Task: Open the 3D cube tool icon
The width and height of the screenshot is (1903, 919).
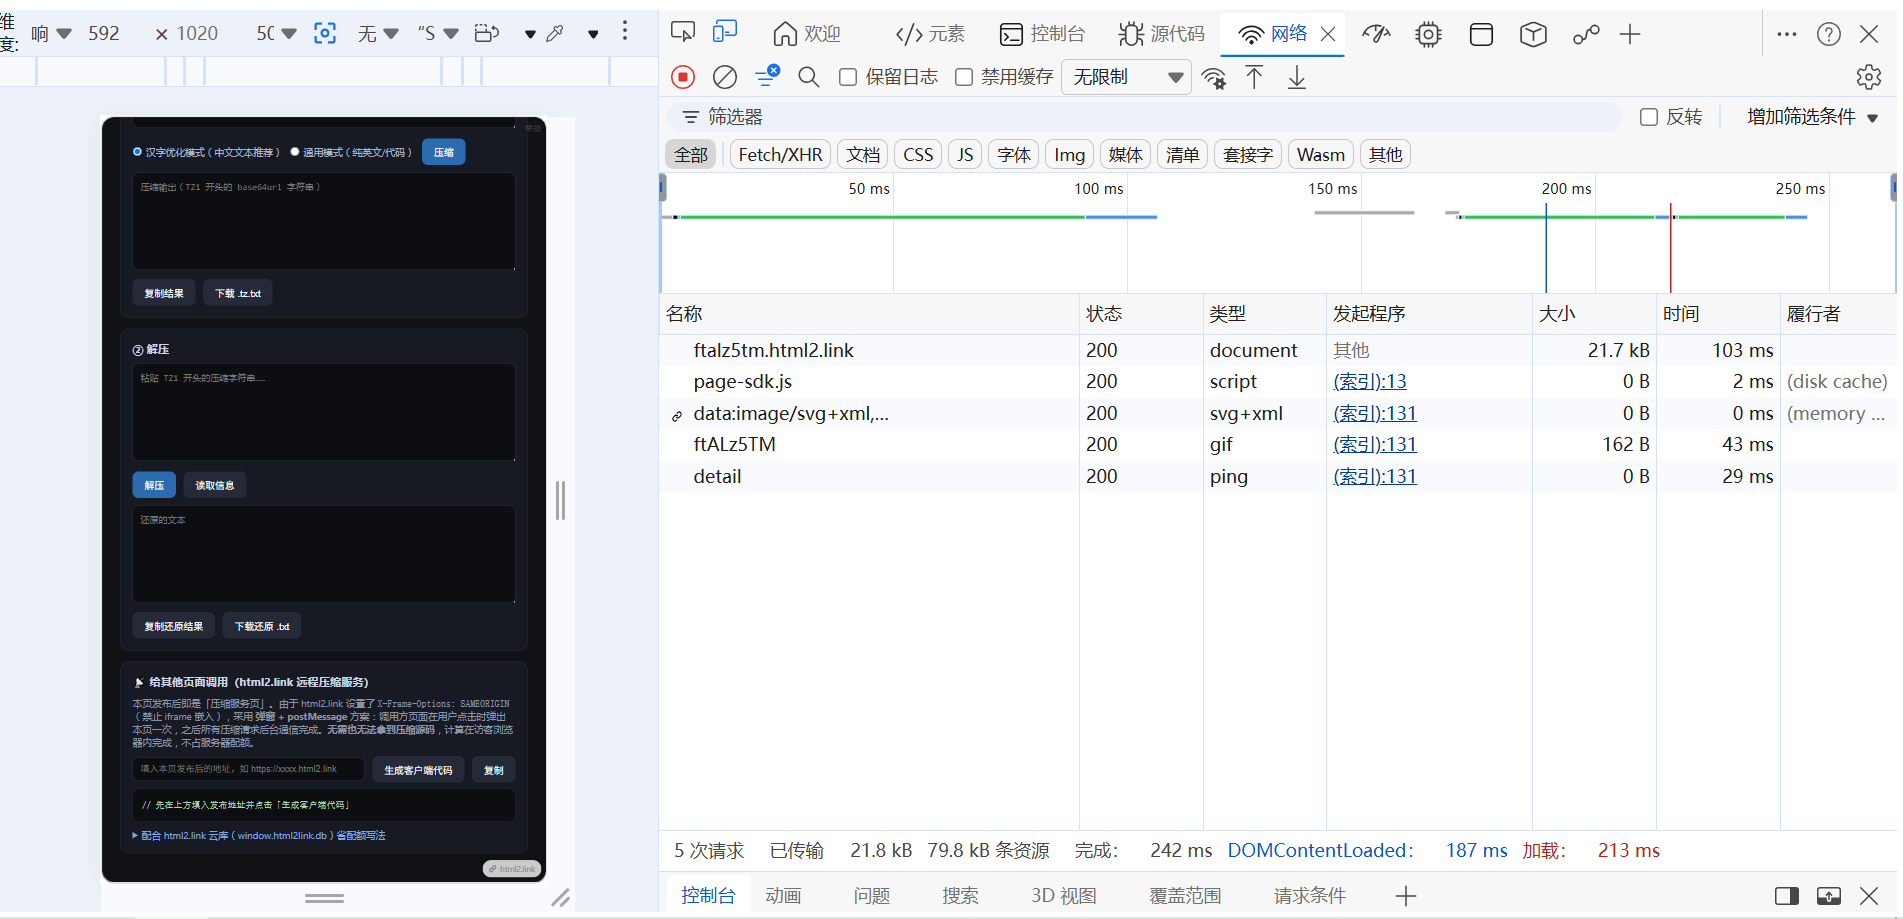Action: [1533, 34]
